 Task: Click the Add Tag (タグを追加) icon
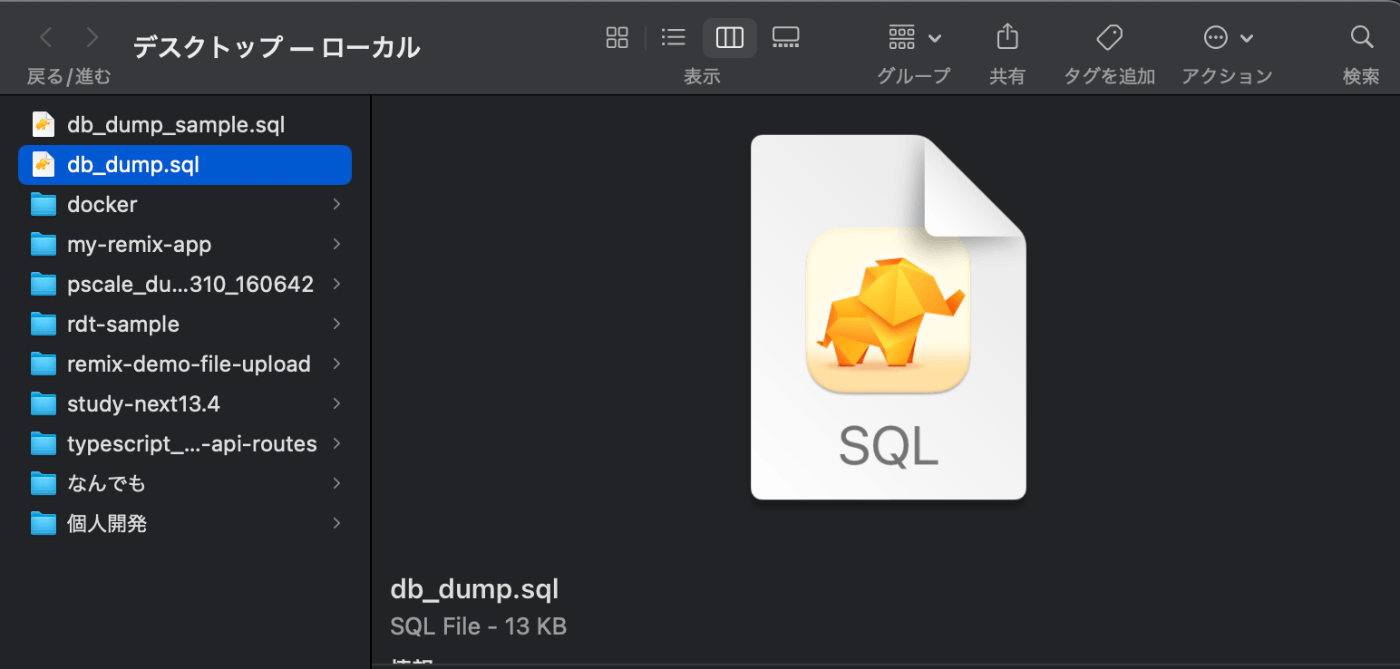pos(1109,38)
